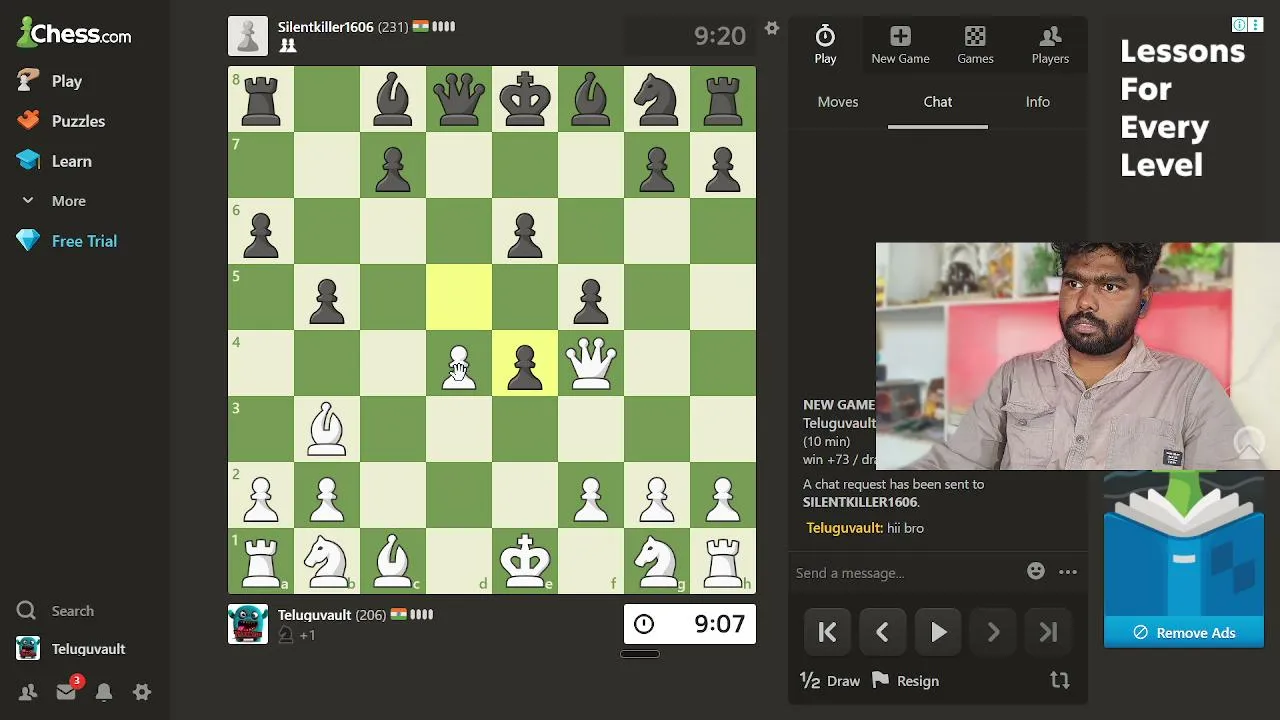Switch to the Play panel tab
The height and width of the screenshot is (720, 1280).
click(825, 44)
